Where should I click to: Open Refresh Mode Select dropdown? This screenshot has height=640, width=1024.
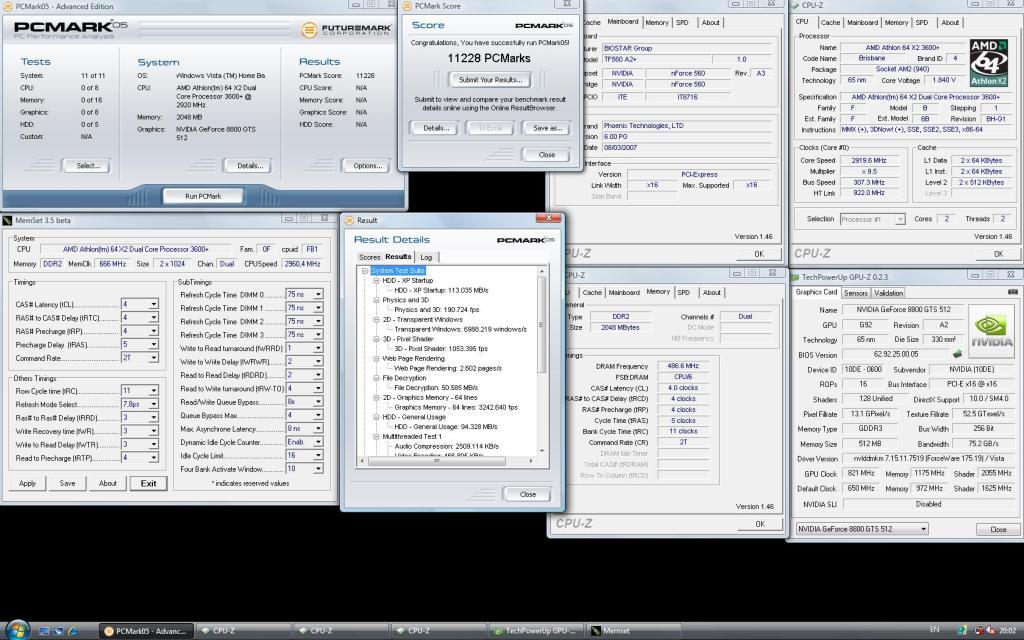[x=153, y=404]
